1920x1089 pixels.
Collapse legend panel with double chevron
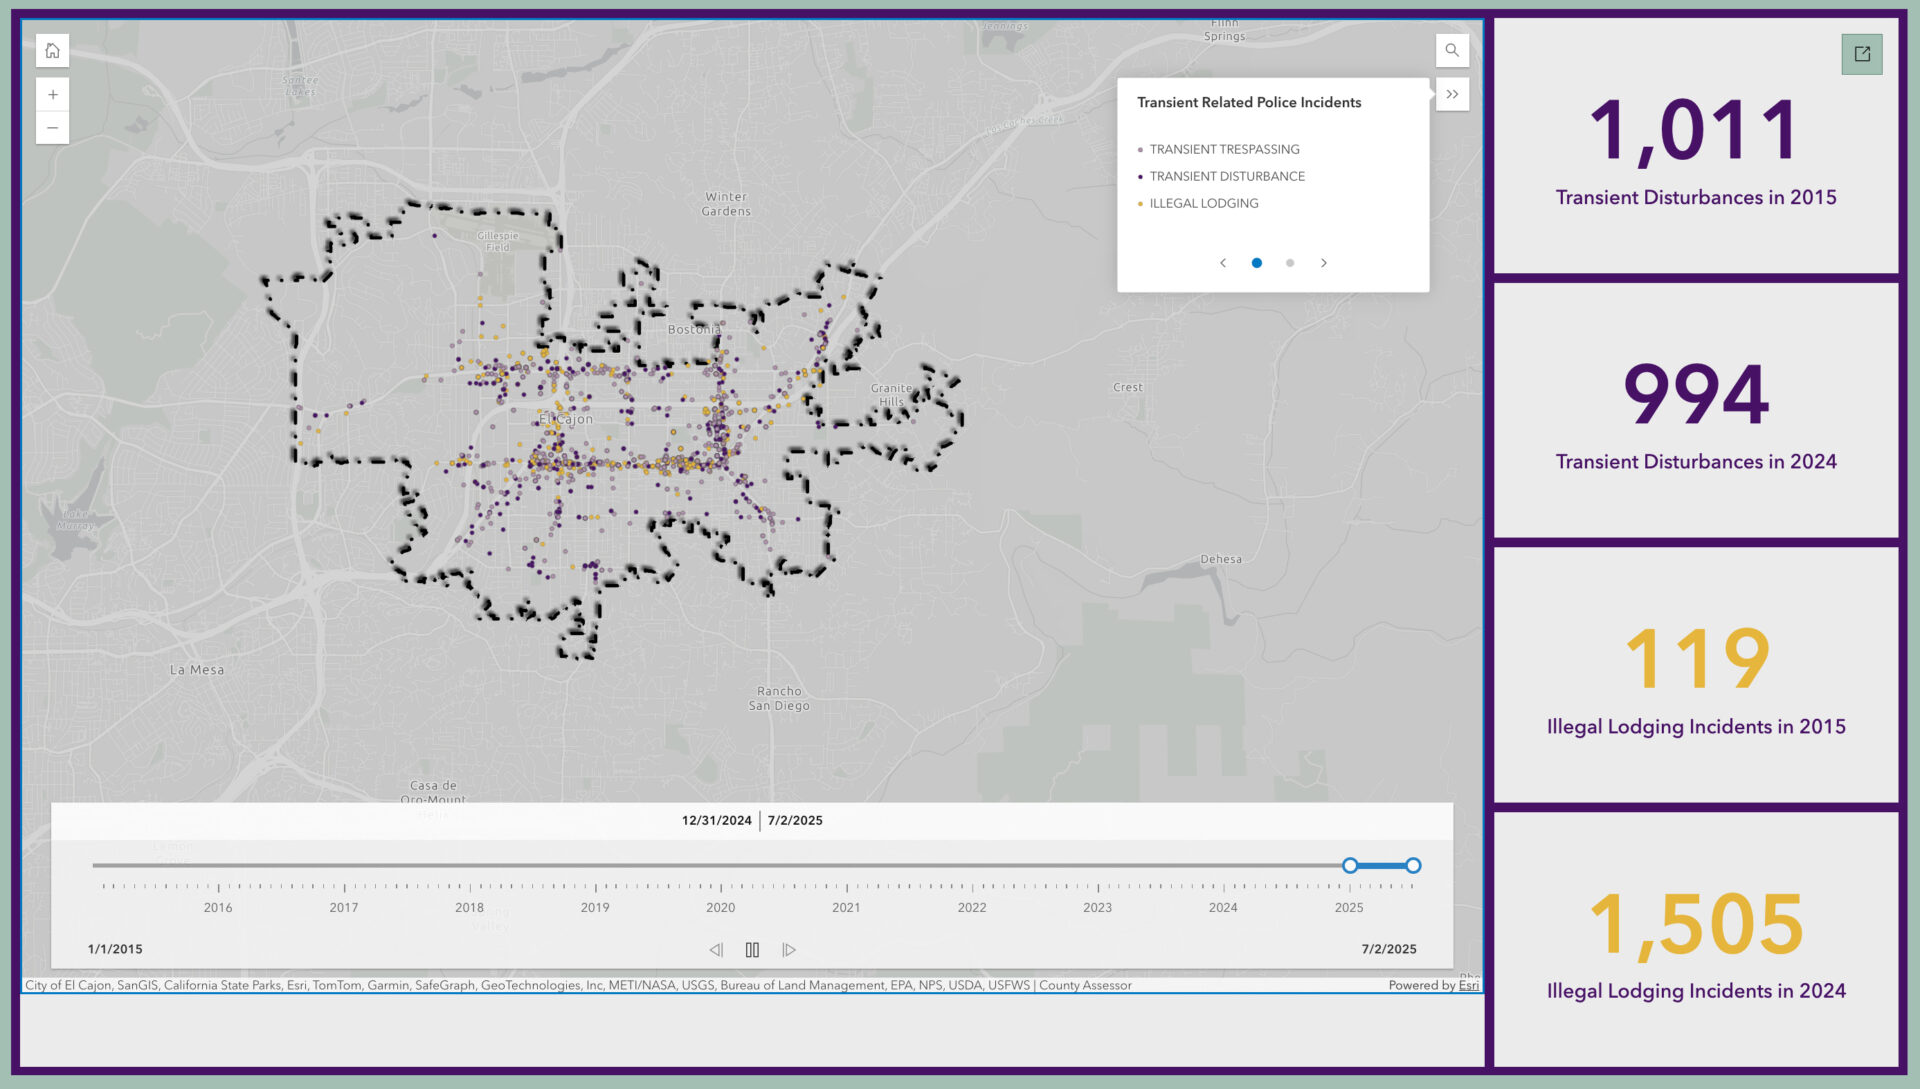point(1452,95)
